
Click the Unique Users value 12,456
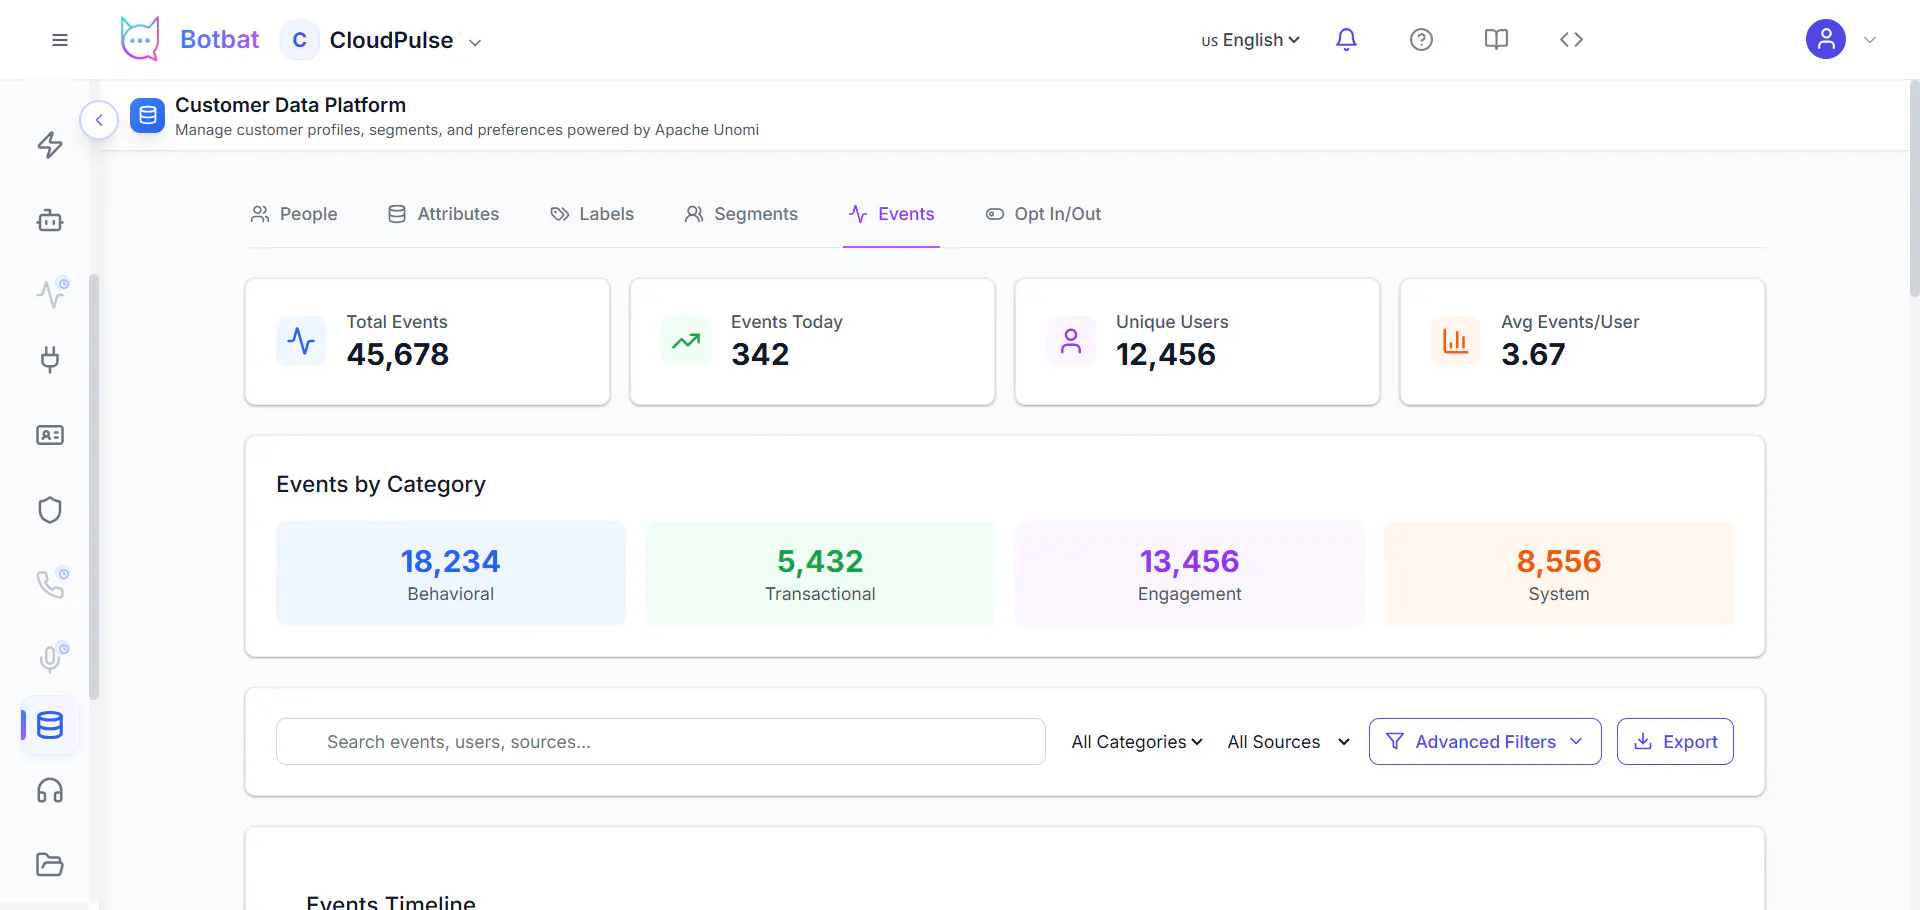coord(1166,354)
